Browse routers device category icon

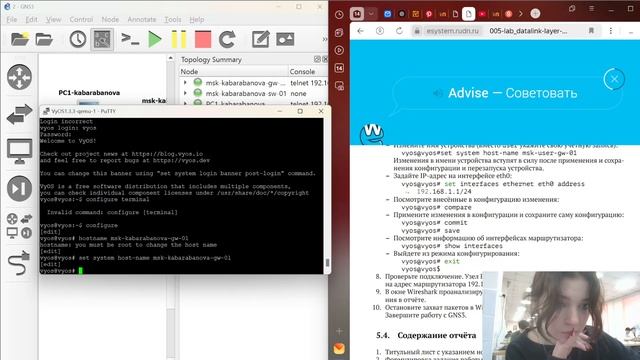(19, 77)
